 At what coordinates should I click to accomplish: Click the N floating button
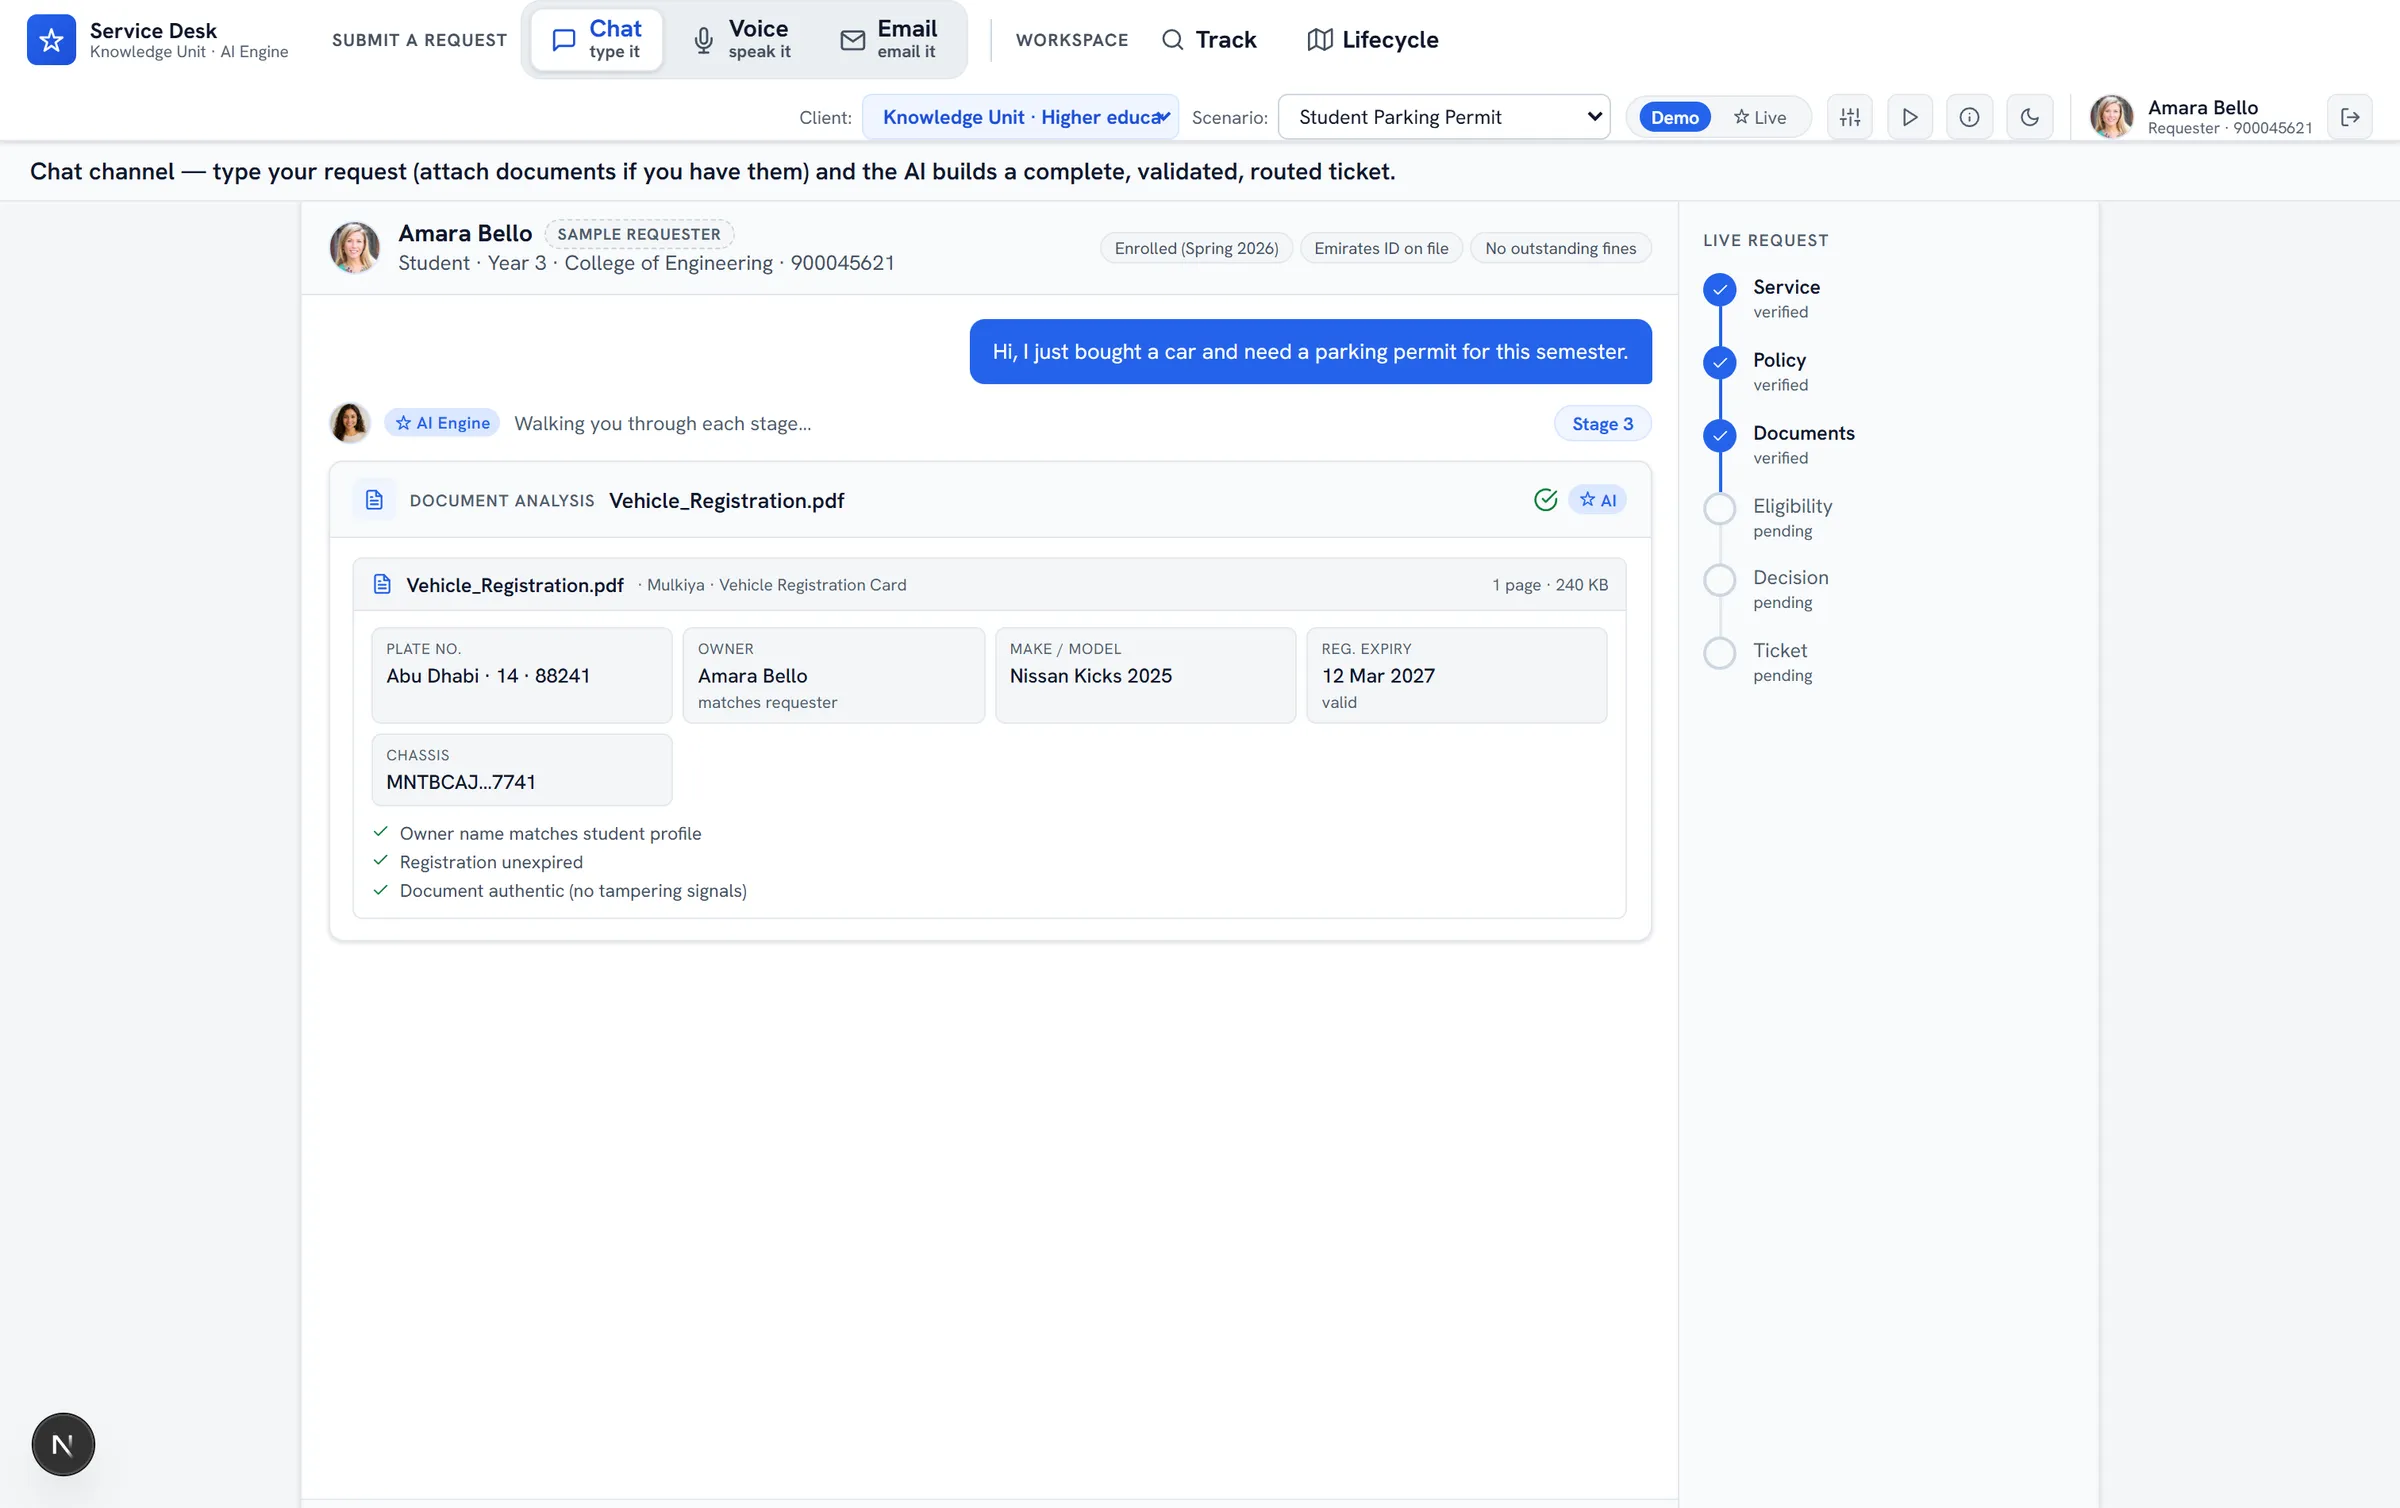[x=63, y=1444]
